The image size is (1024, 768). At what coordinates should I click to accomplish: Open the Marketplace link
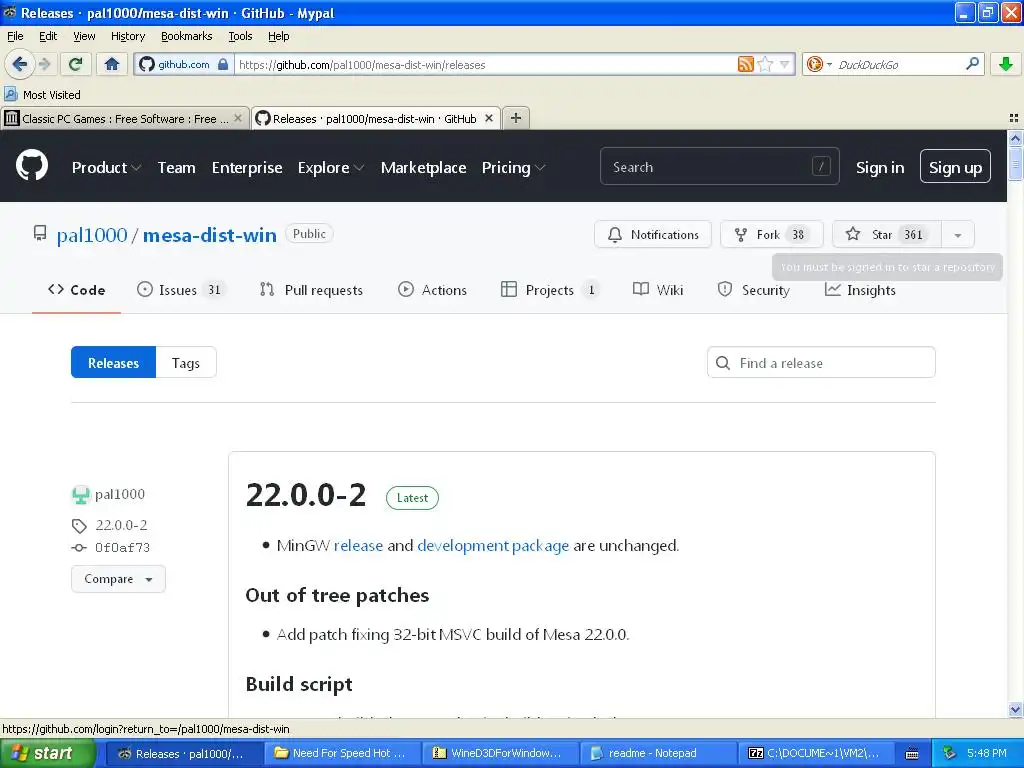(423, 168)
